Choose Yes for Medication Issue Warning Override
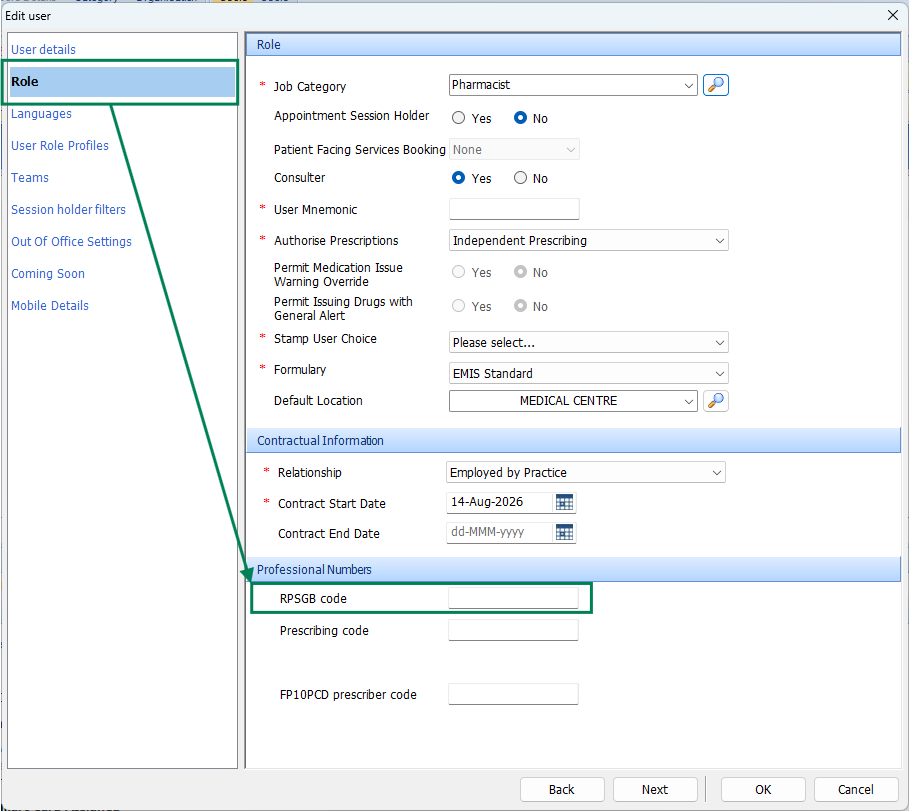Image resolution: width=909 pixels, height=811 pixels. 459,272
